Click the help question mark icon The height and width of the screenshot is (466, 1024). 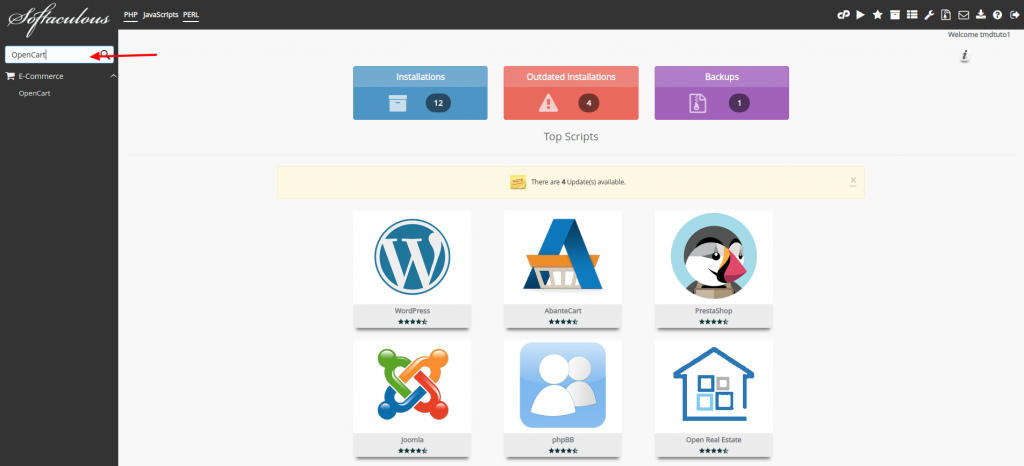(997, 15)
